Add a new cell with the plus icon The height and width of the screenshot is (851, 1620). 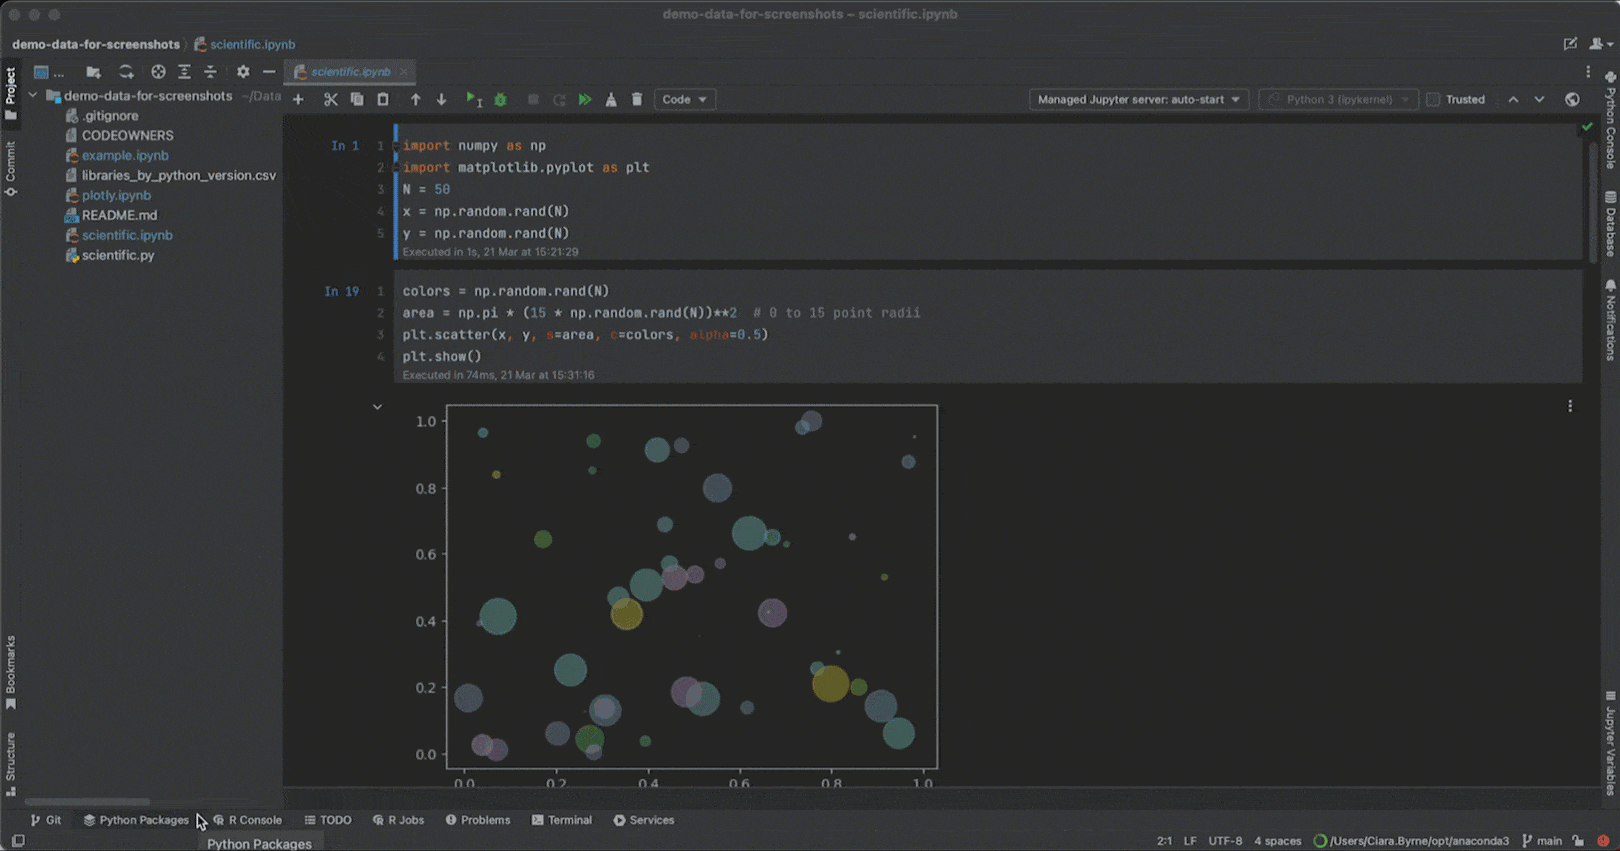[298, 100]
